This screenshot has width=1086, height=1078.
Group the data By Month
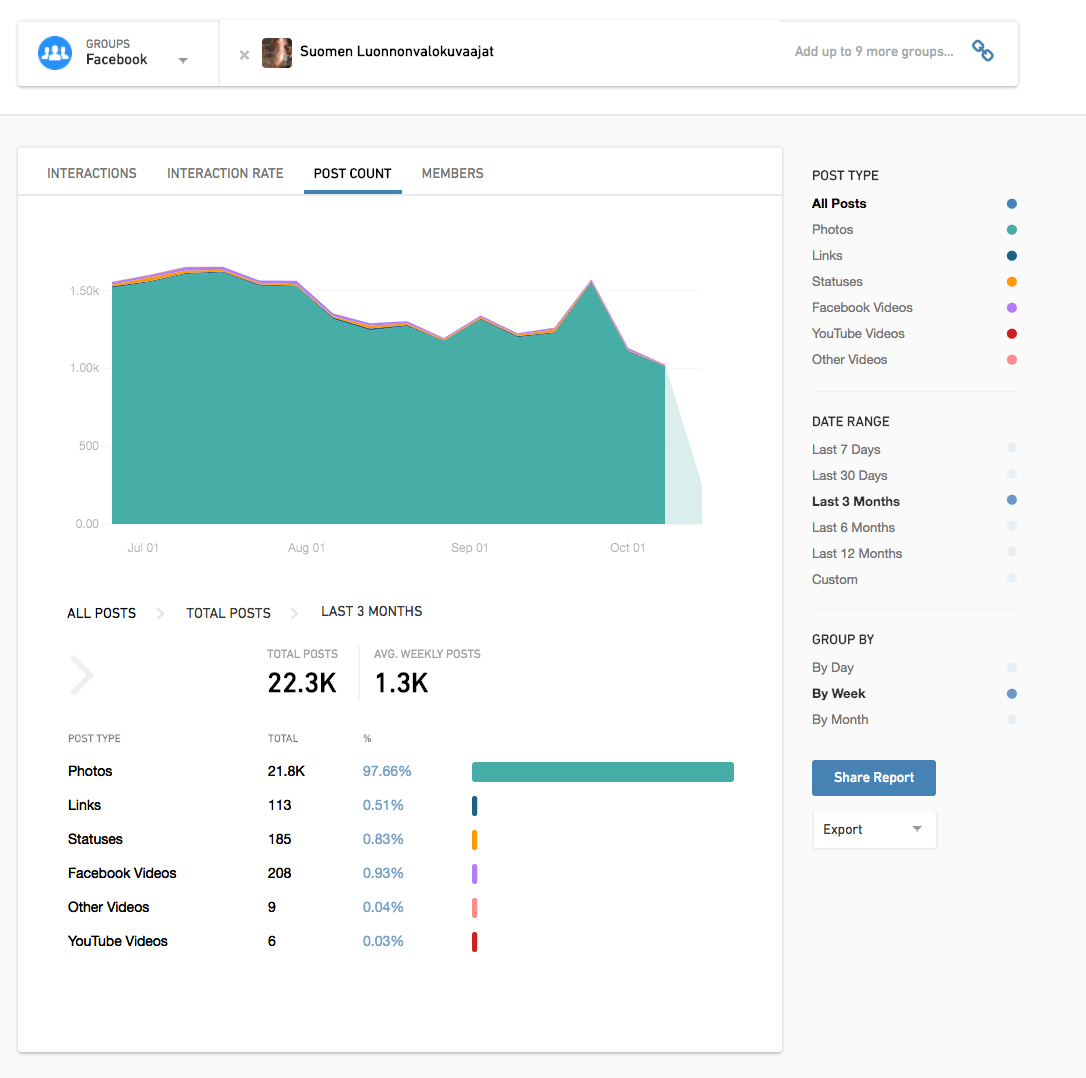pyautogui.click(x=840, y=720)
